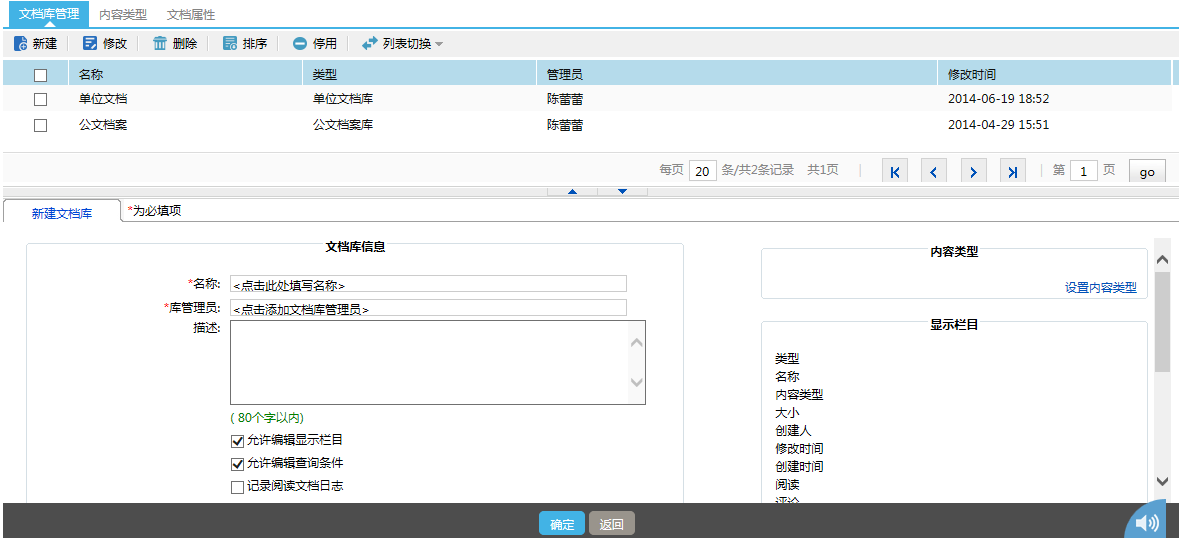The width and height of the screenshot is (1179, 538).
Task: Go to the first page of records
Action: click(x=895, y=172)
